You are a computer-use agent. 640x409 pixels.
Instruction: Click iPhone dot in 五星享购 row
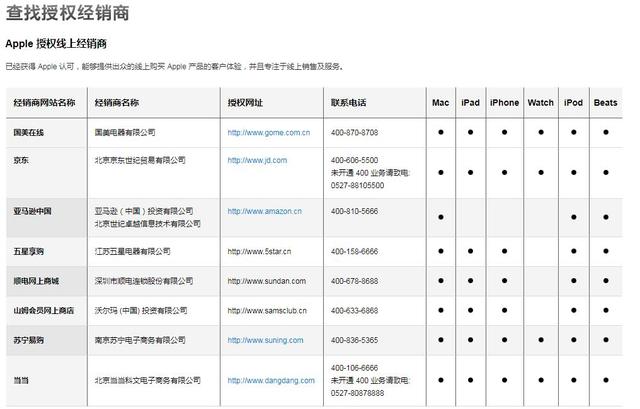[x=504, y=251]
